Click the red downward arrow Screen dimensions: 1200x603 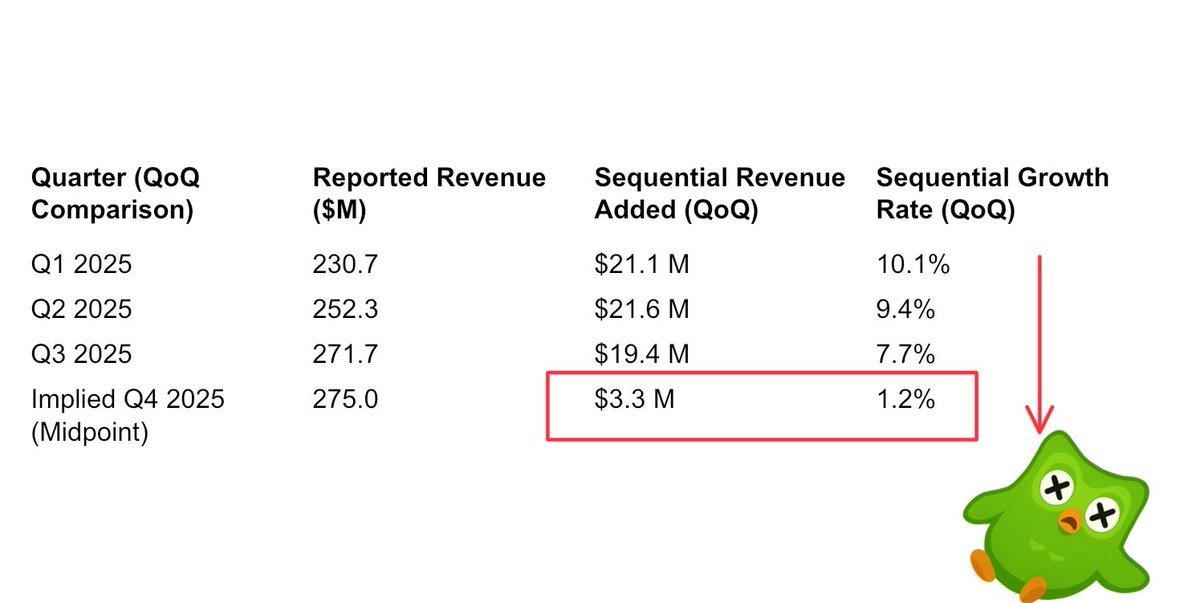coord(1040,340)
